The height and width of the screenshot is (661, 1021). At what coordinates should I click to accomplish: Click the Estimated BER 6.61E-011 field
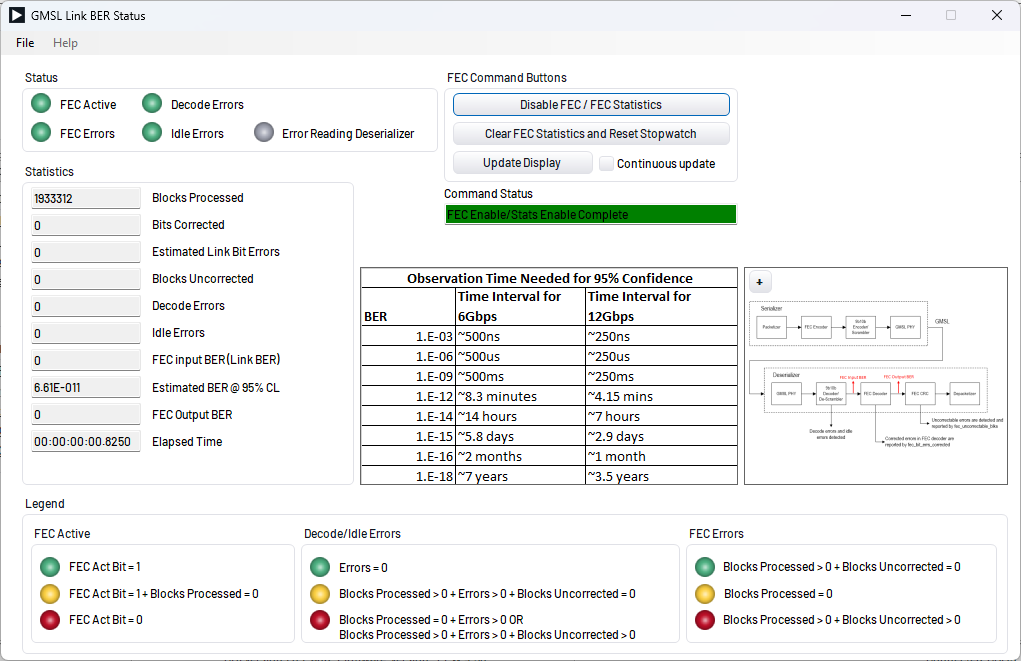click(85, 387)
